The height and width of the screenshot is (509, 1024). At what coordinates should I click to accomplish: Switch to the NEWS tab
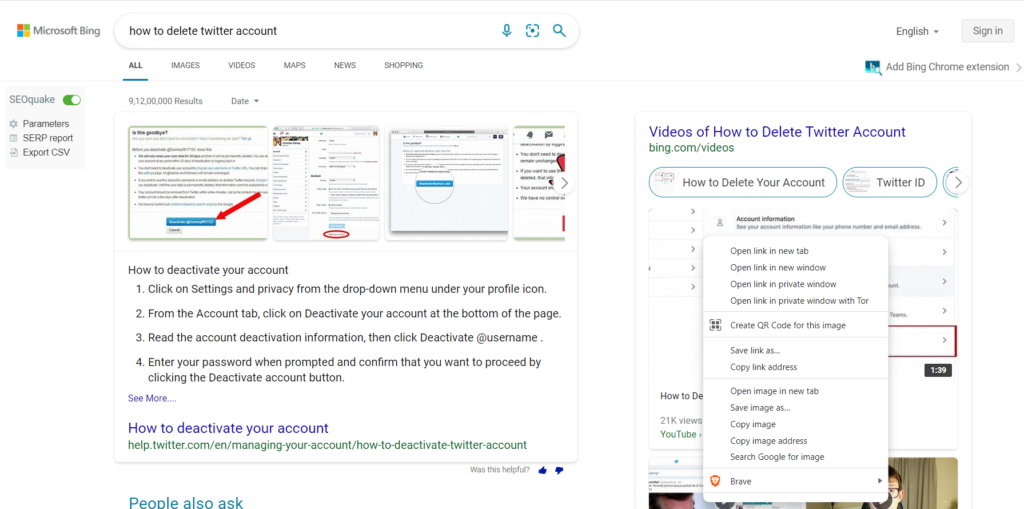pyautogui.click(x=345, y=65)
